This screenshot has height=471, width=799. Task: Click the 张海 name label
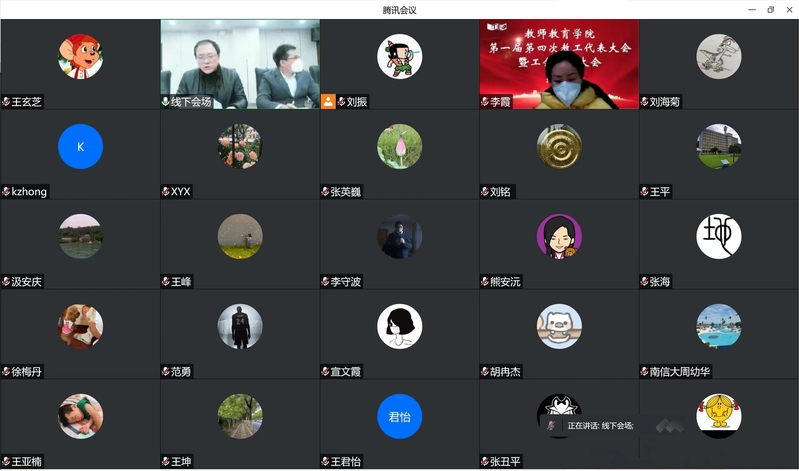(x=660, y=282)
